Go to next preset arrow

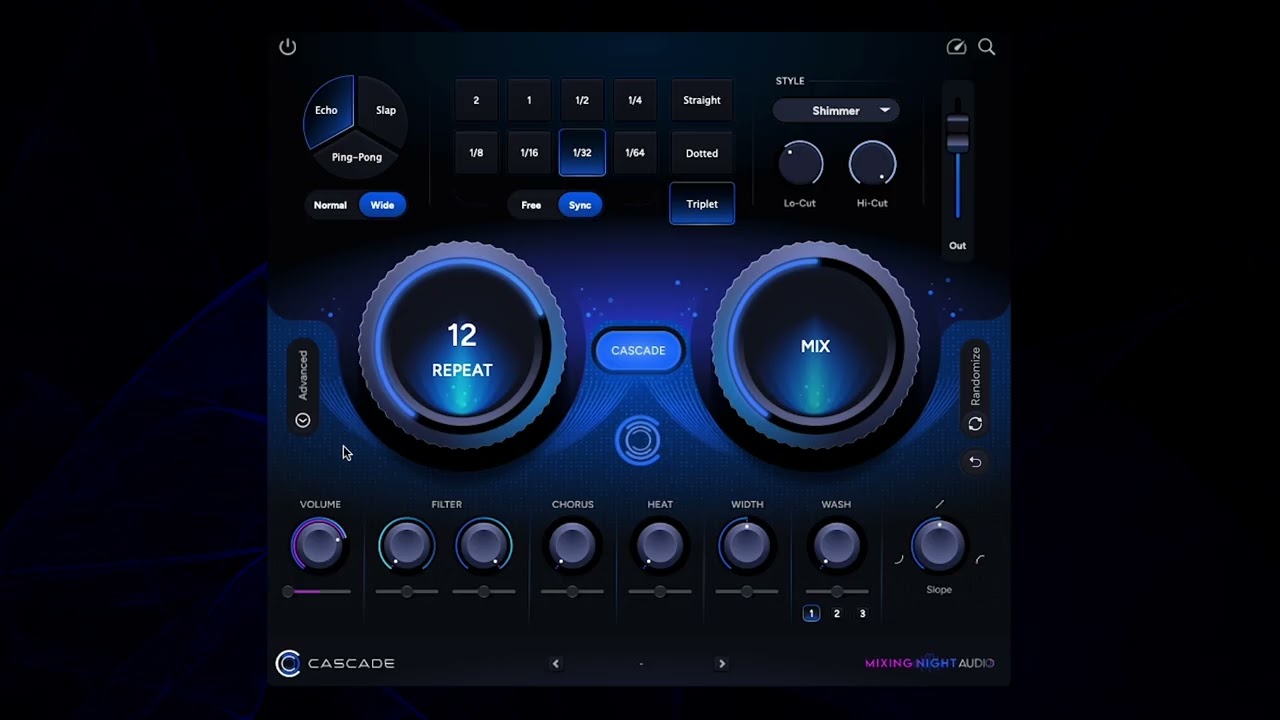(722, 663)
